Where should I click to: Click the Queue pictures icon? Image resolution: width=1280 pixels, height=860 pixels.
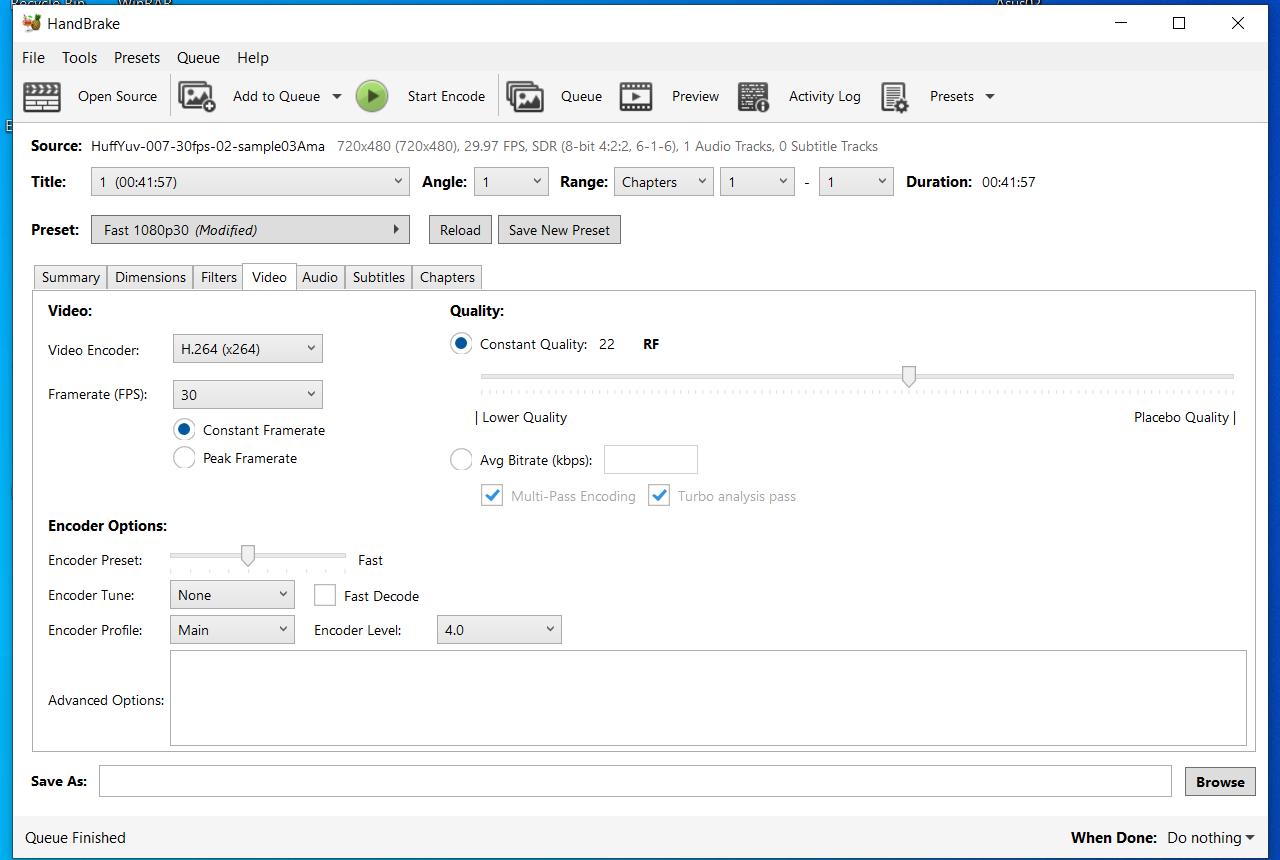525,96
